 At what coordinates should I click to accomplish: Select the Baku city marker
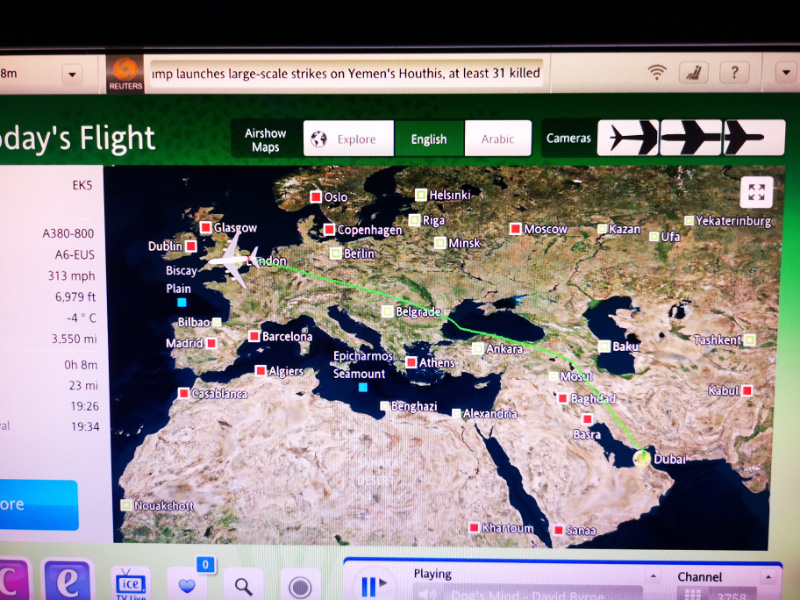605,346
